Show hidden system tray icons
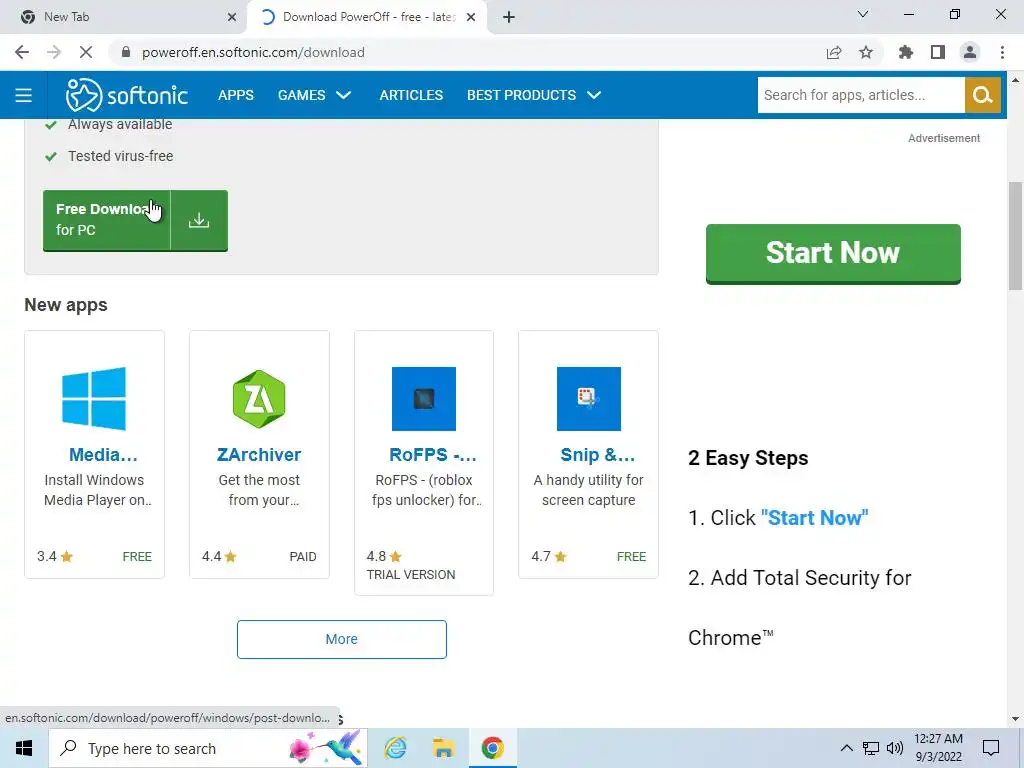The width and height of the screenshot is (1024, 768). [x=846, y=748]
